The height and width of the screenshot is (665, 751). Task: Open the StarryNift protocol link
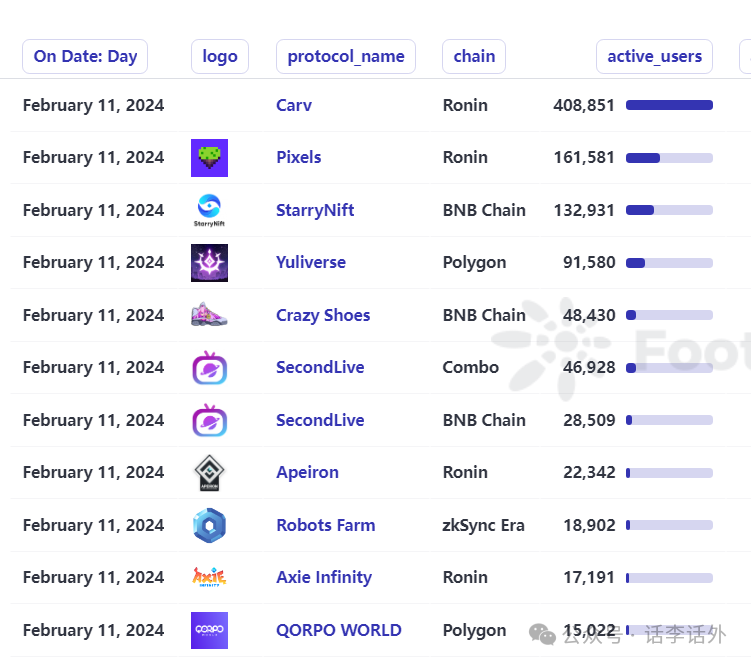(x=315, y=210)
